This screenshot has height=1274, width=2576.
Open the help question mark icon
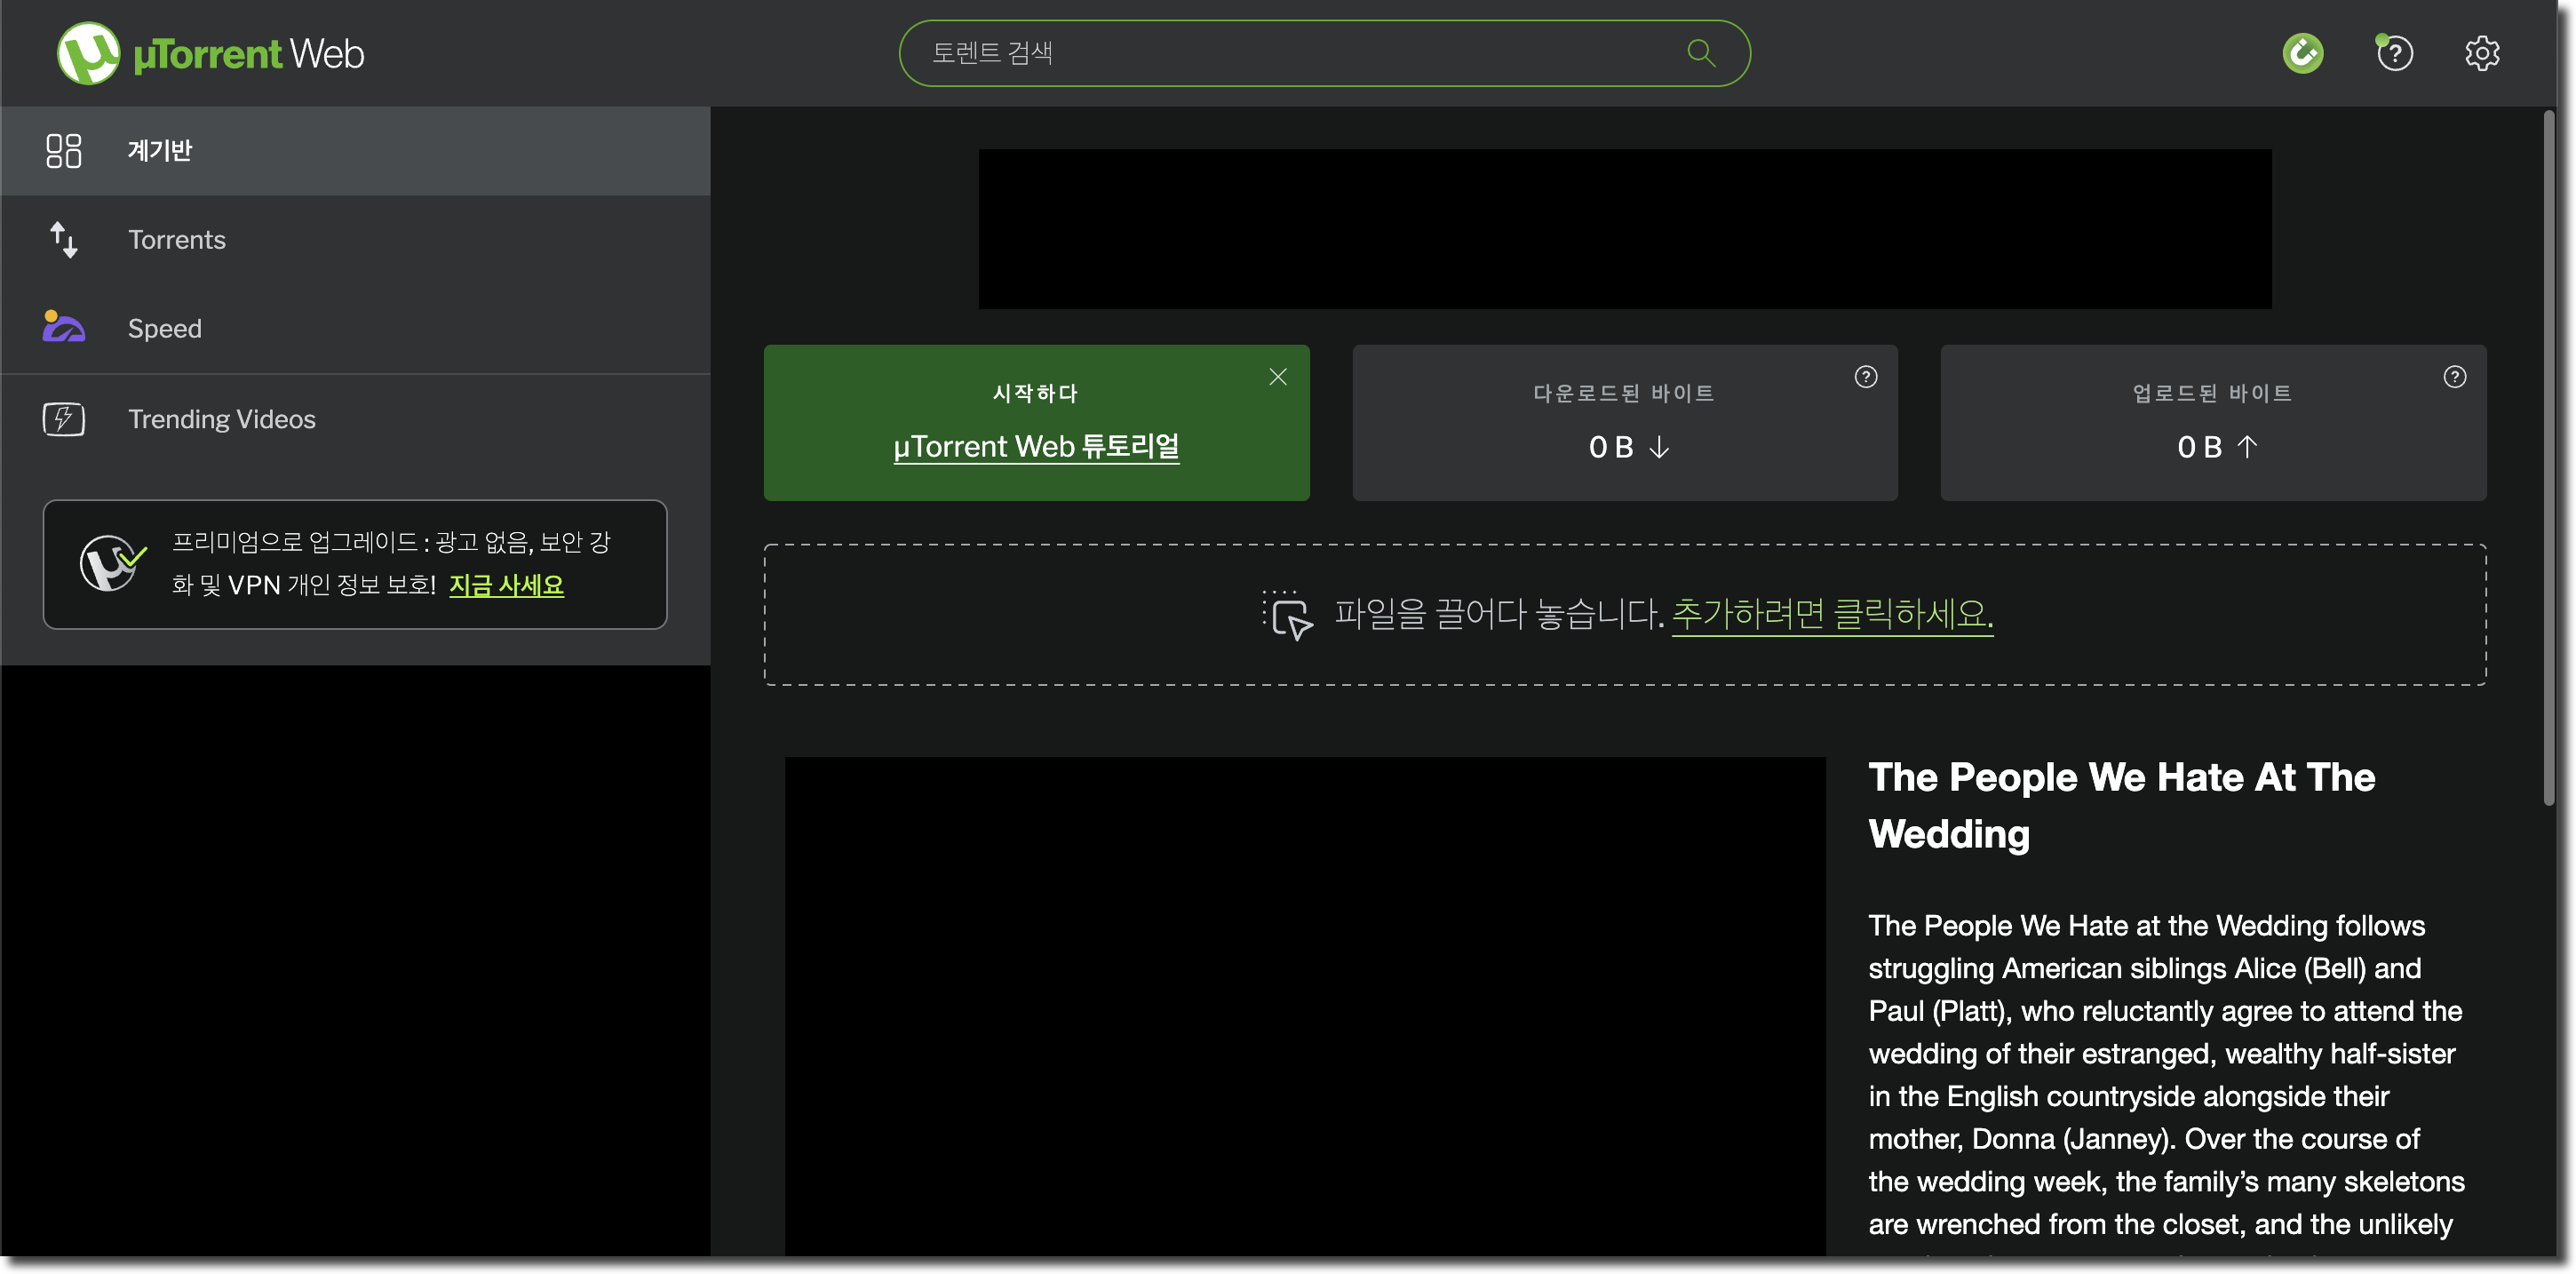2394,53
